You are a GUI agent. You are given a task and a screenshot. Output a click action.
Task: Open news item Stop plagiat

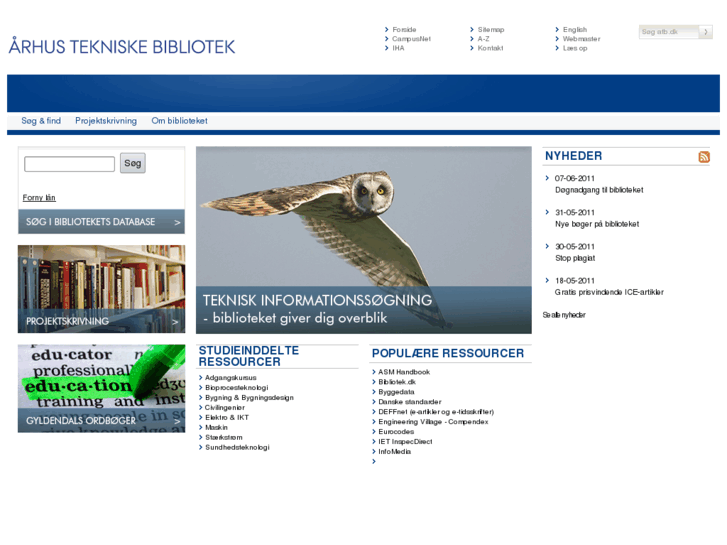575,258
